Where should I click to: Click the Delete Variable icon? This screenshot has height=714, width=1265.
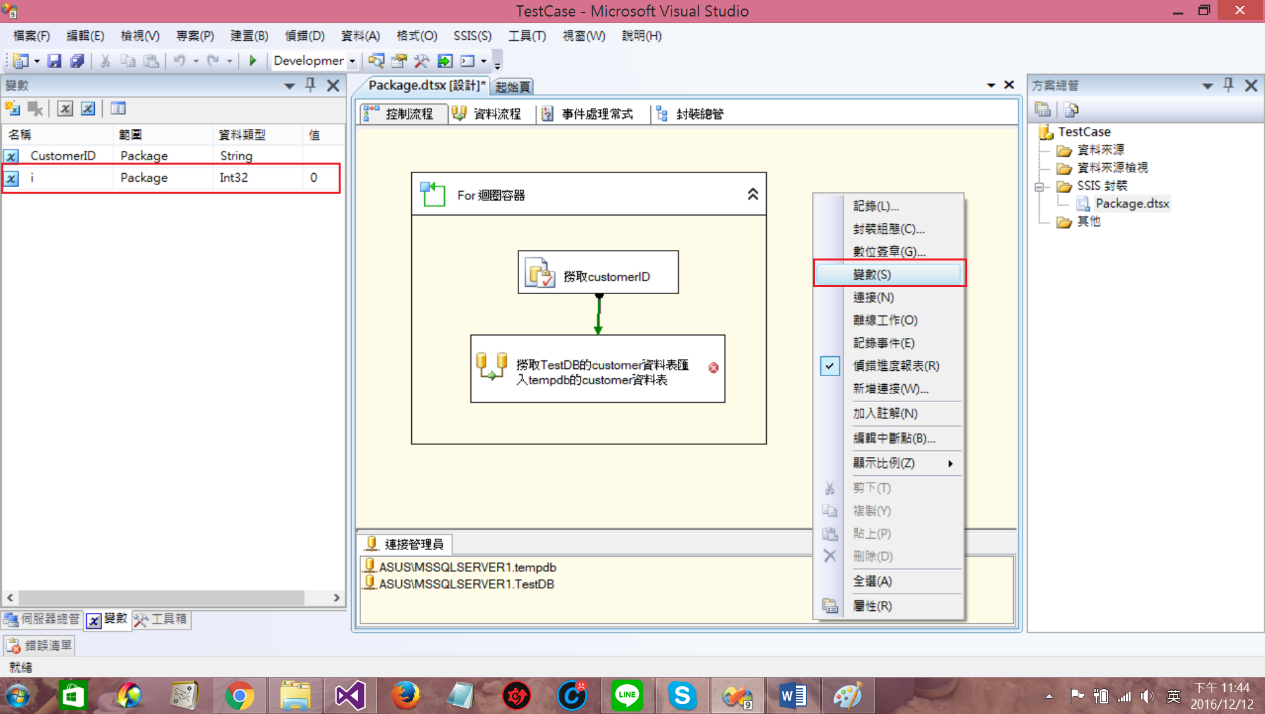coord(35,108)
